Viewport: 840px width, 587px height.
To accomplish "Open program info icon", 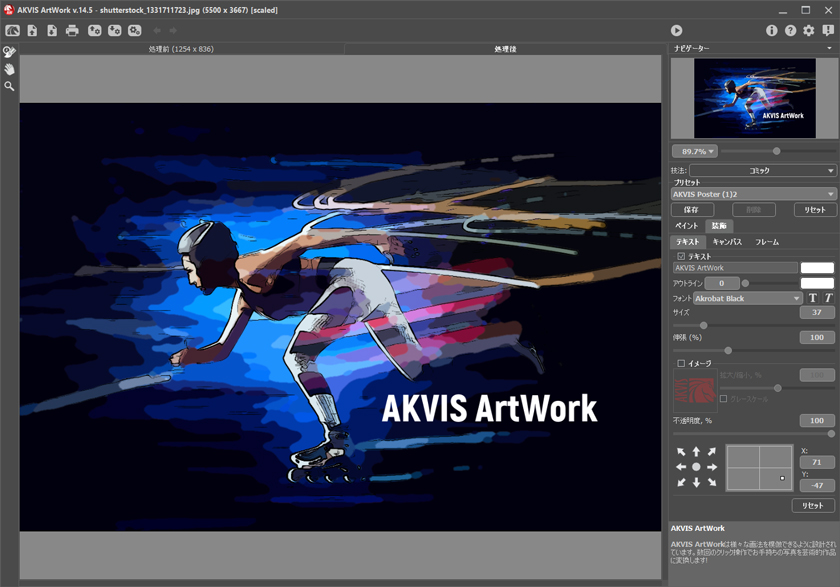I will coord(771,31).
